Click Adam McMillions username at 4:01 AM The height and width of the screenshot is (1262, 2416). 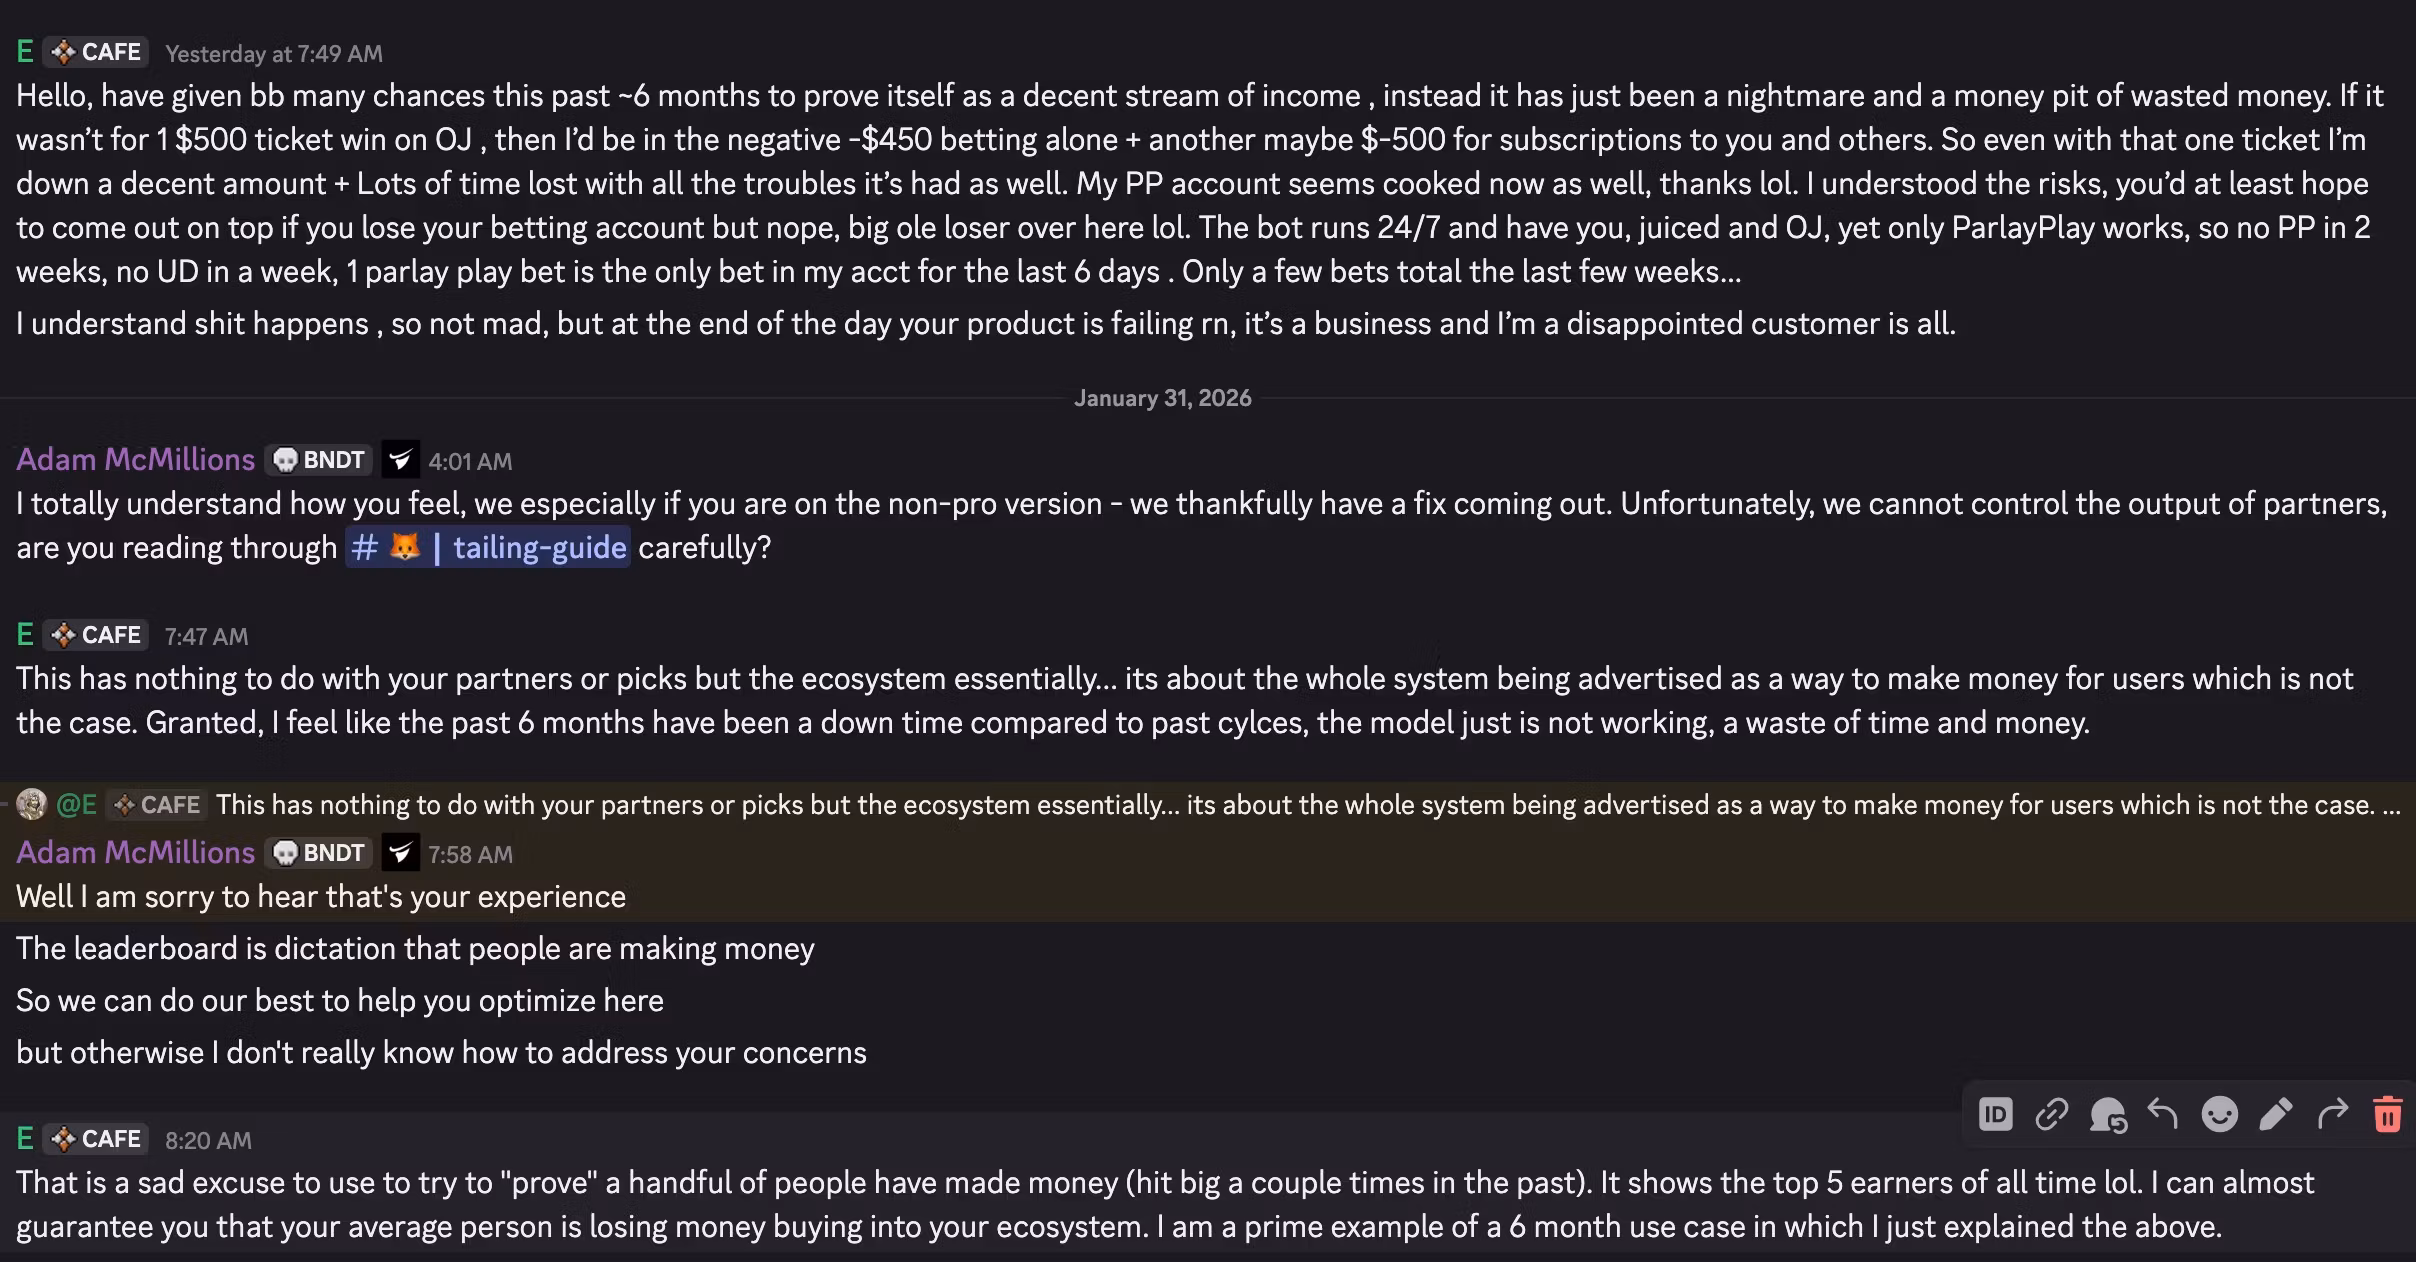pyautogui.click(x=135, y=460)
